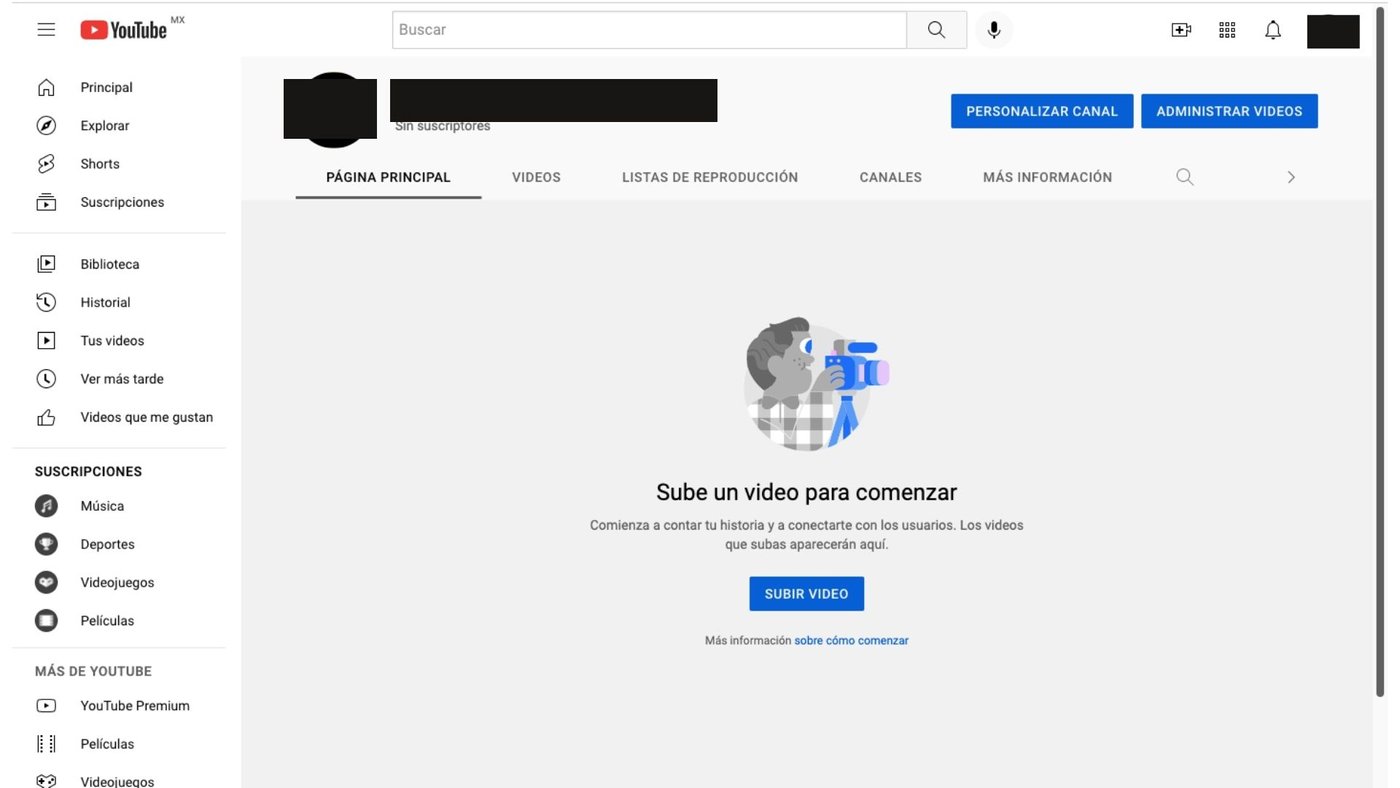
Task: Click the Administrar Videos button
Action: (x=1229, y=111)
